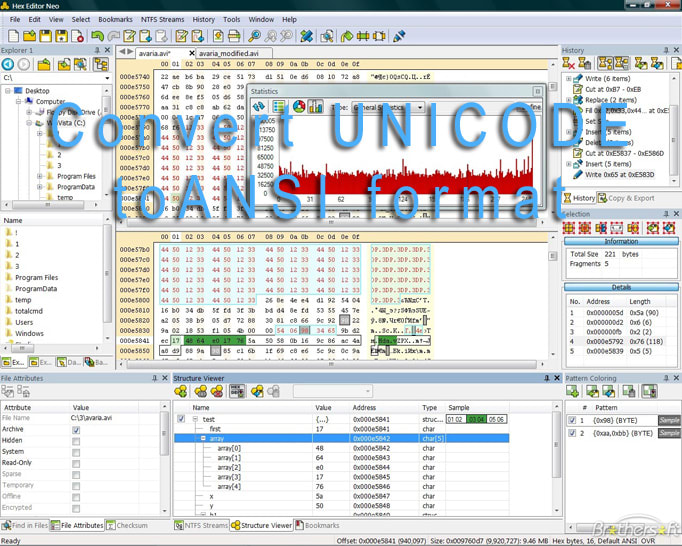Expand the Write (6 items) history node
The image size is (682, 546).
tap(568, 79)
